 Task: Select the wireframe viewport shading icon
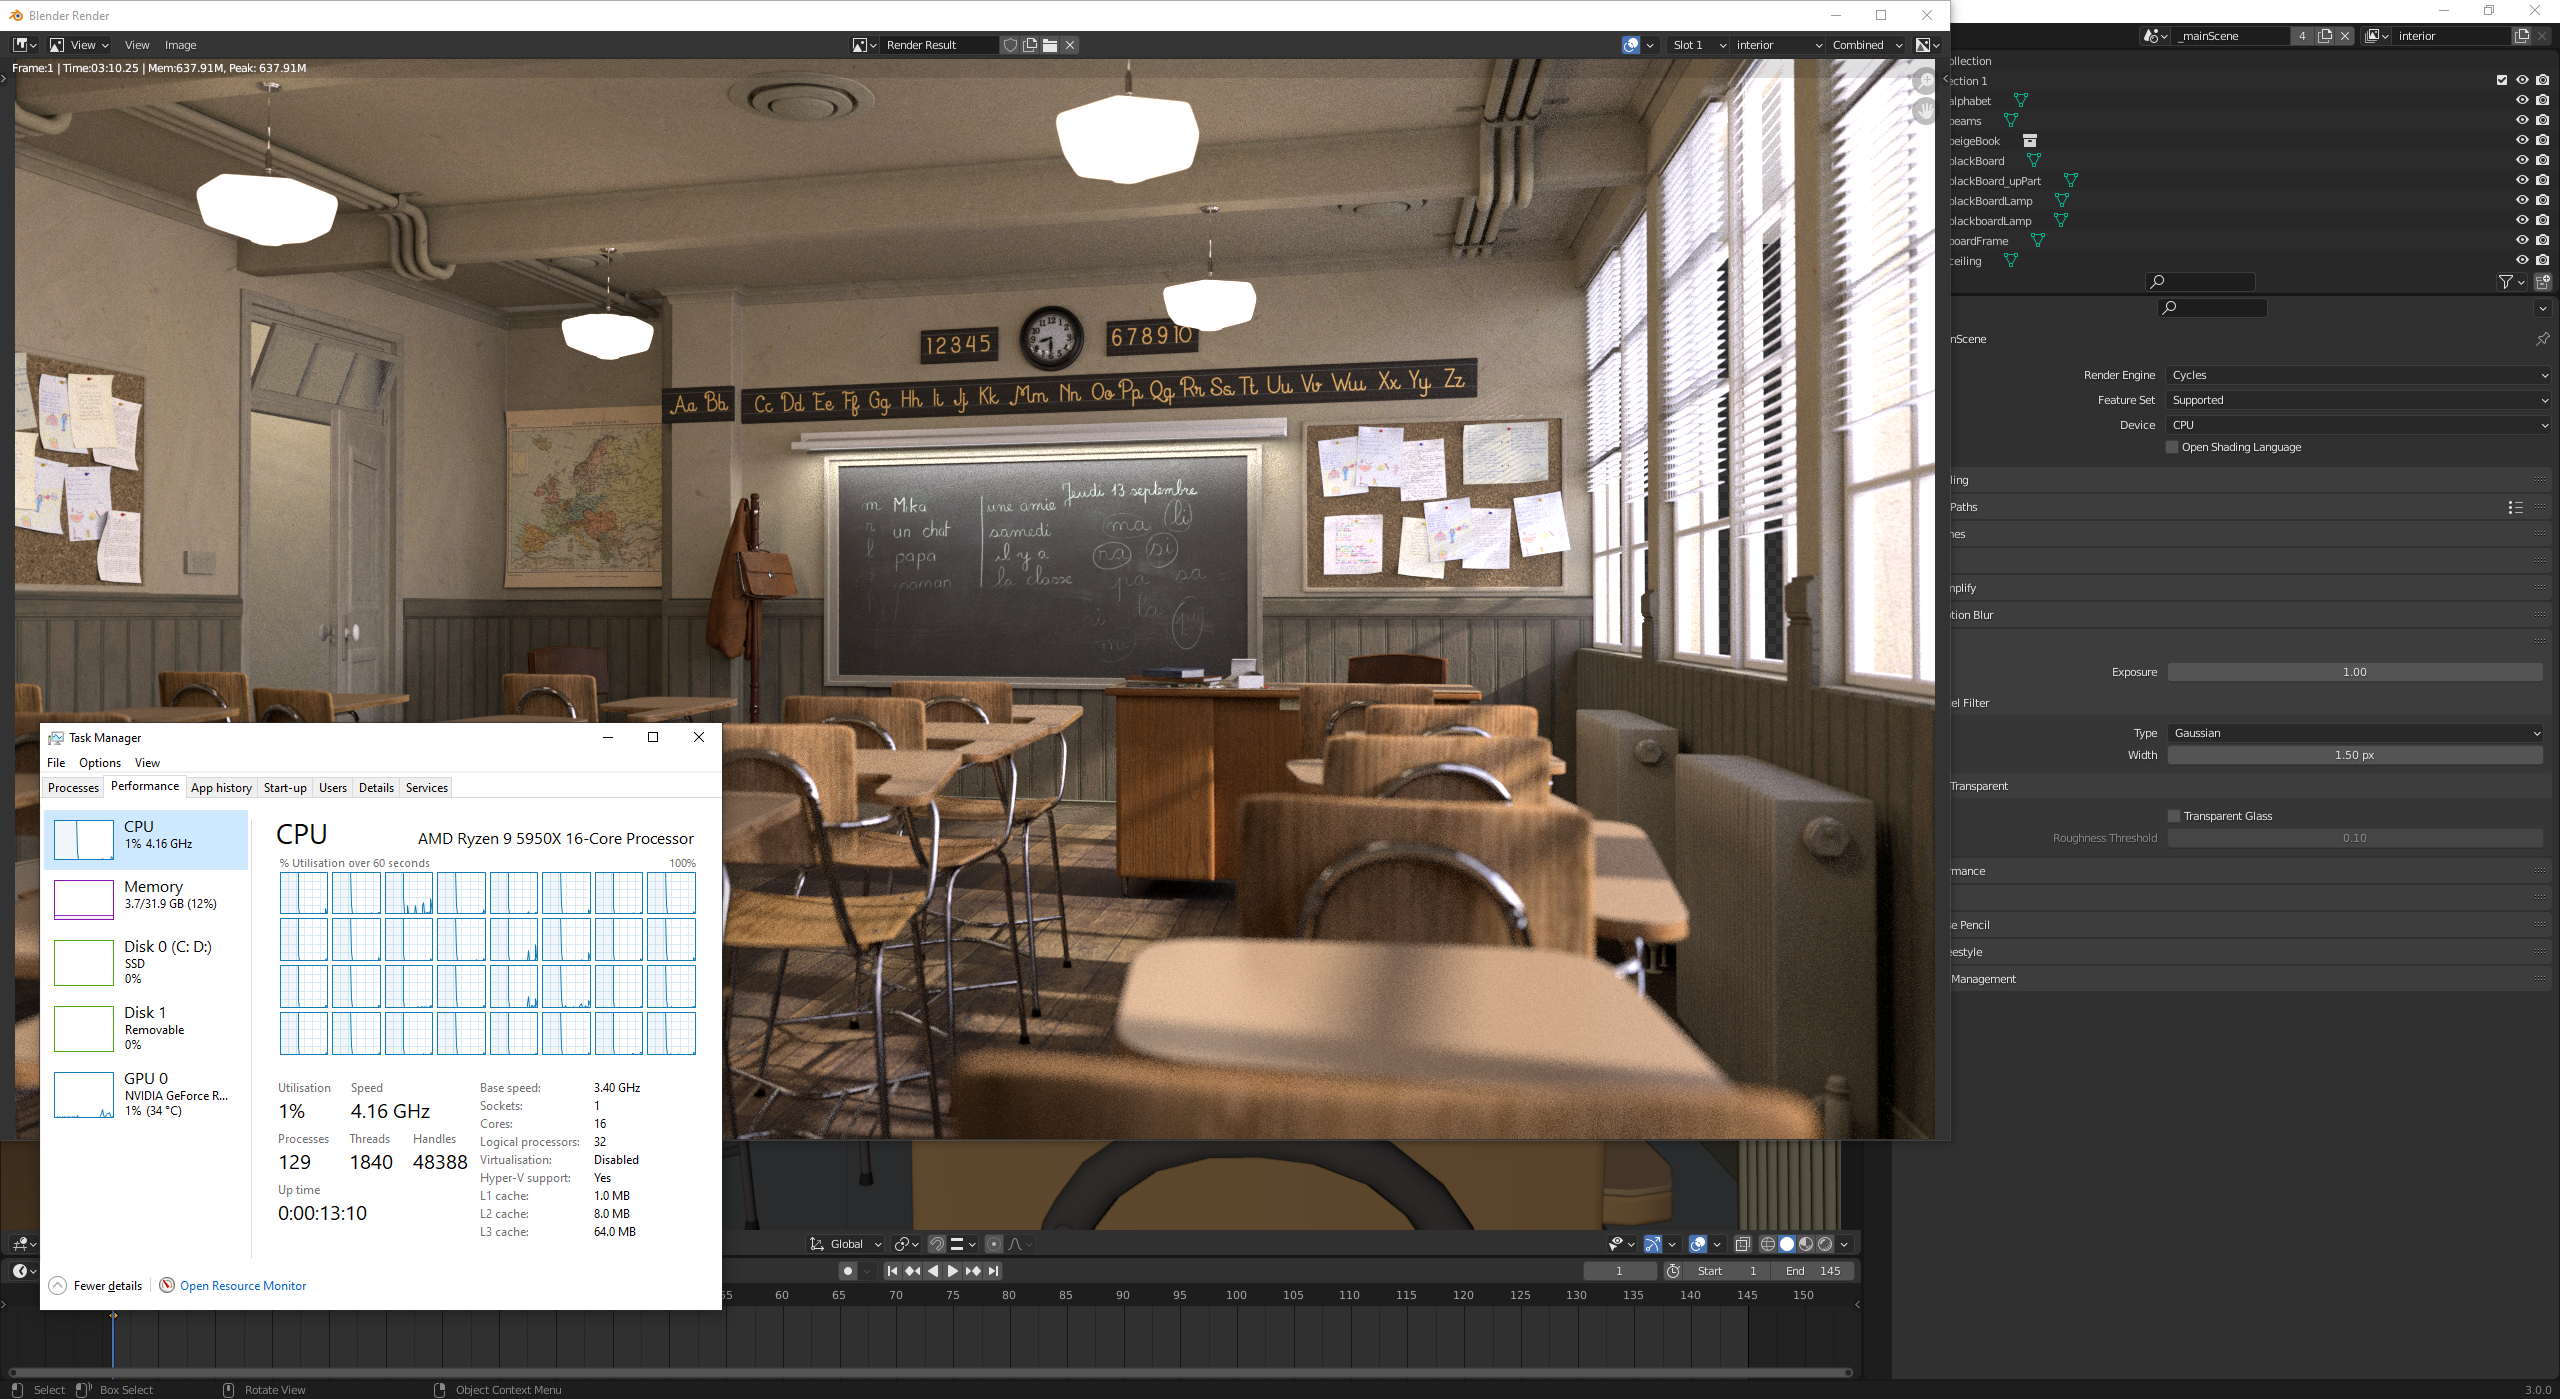click(x=1767, y=1244)
